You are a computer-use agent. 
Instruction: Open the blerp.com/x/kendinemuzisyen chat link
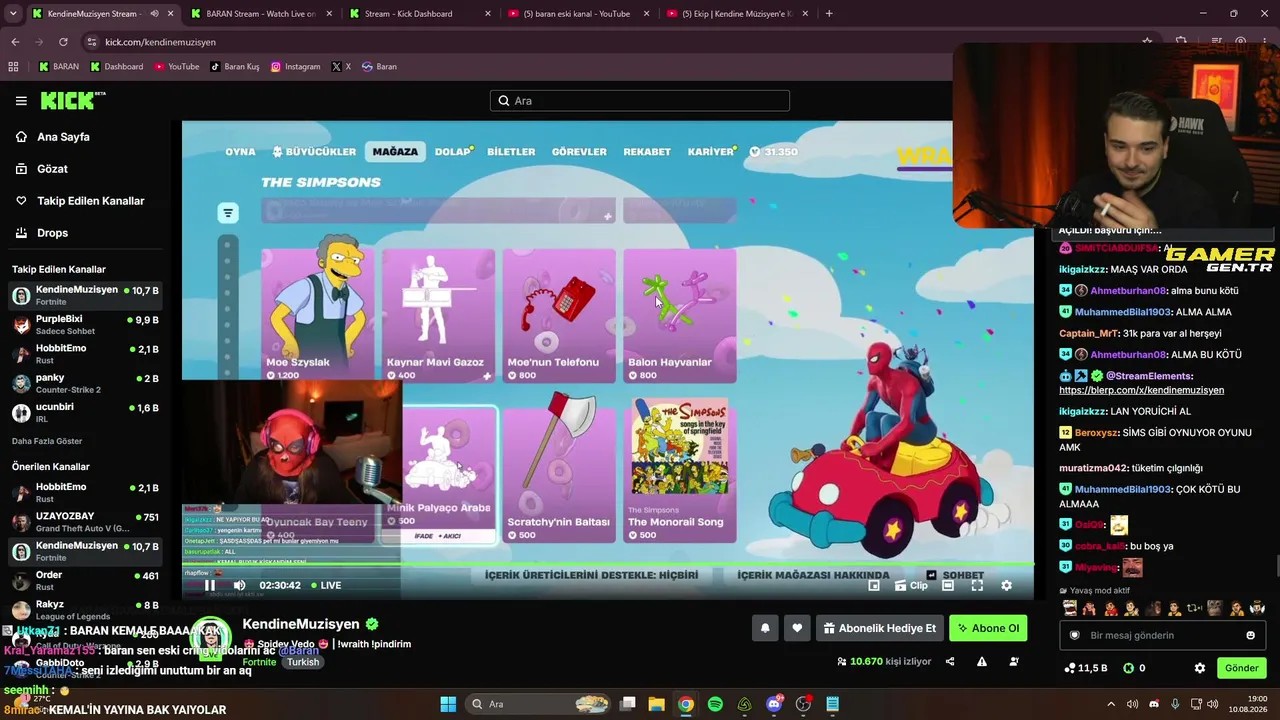point(1141,390)
